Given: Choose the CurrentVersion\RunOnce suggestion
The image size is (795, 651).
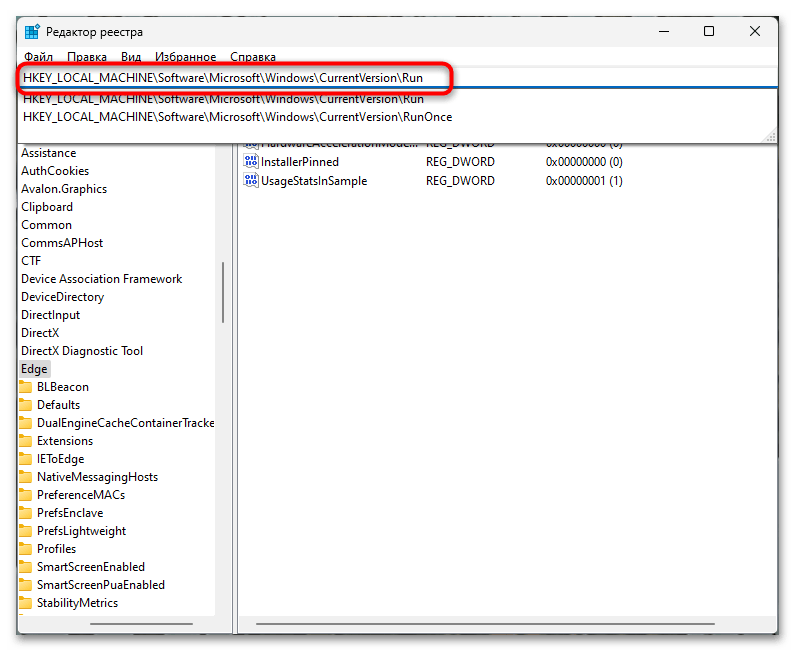Looking at the screenshot, I should [237, 117].
